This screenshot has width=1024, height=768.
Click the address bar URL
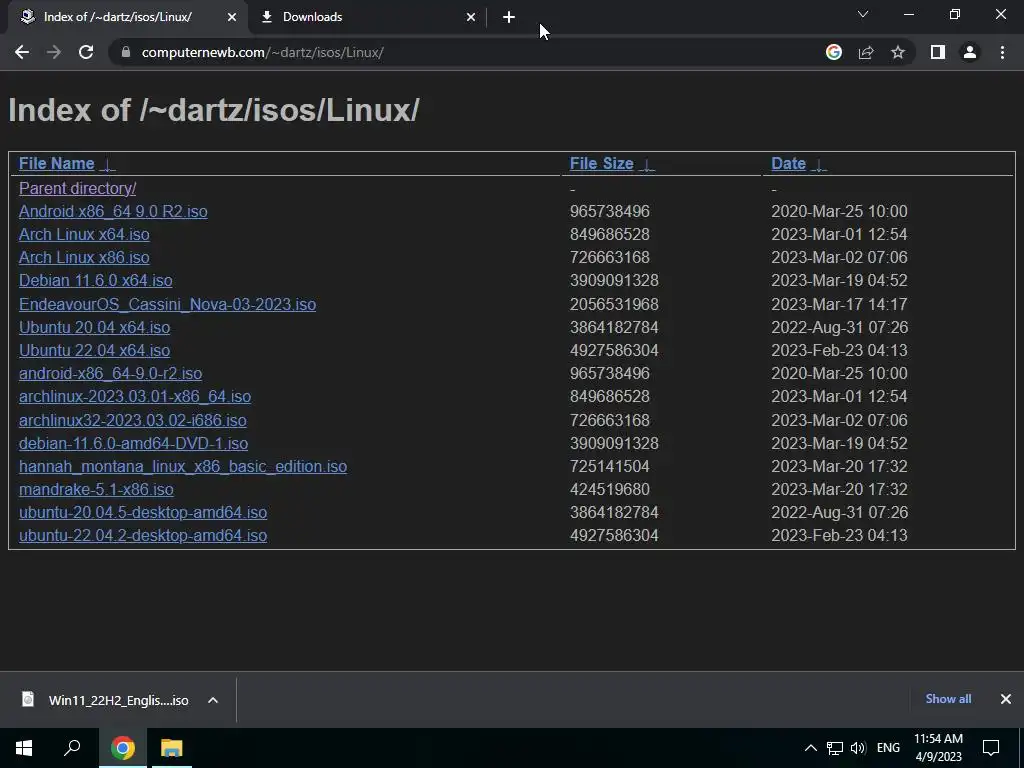pyautogui.click(x=263, y=52)
